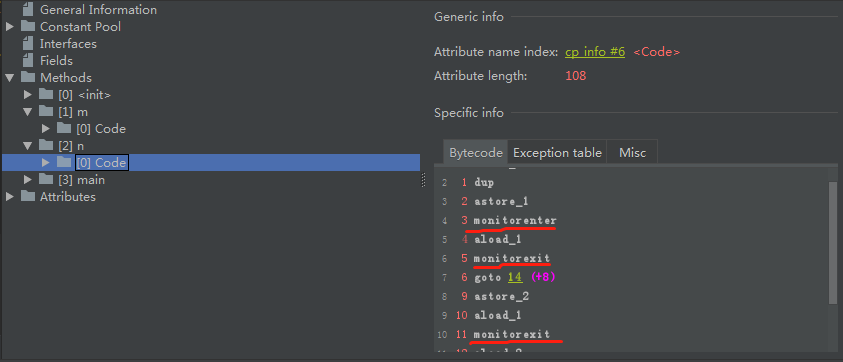Click the (+8) branch offset text

pos(543,278)
